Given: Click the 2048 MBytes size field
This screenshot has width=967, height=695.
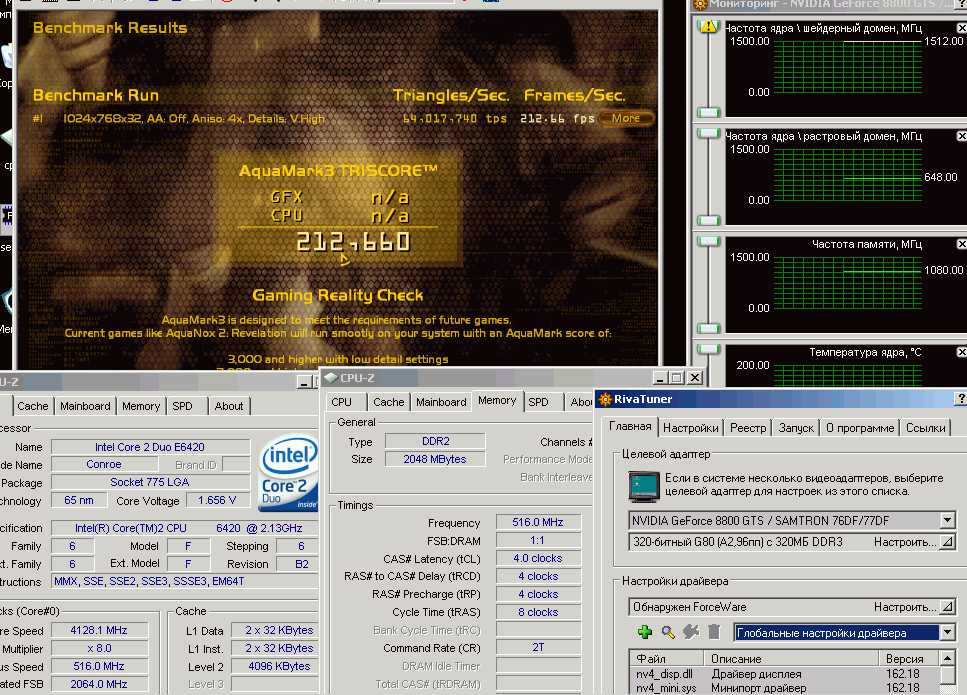Looking at the screenshot, I should 435,459.
